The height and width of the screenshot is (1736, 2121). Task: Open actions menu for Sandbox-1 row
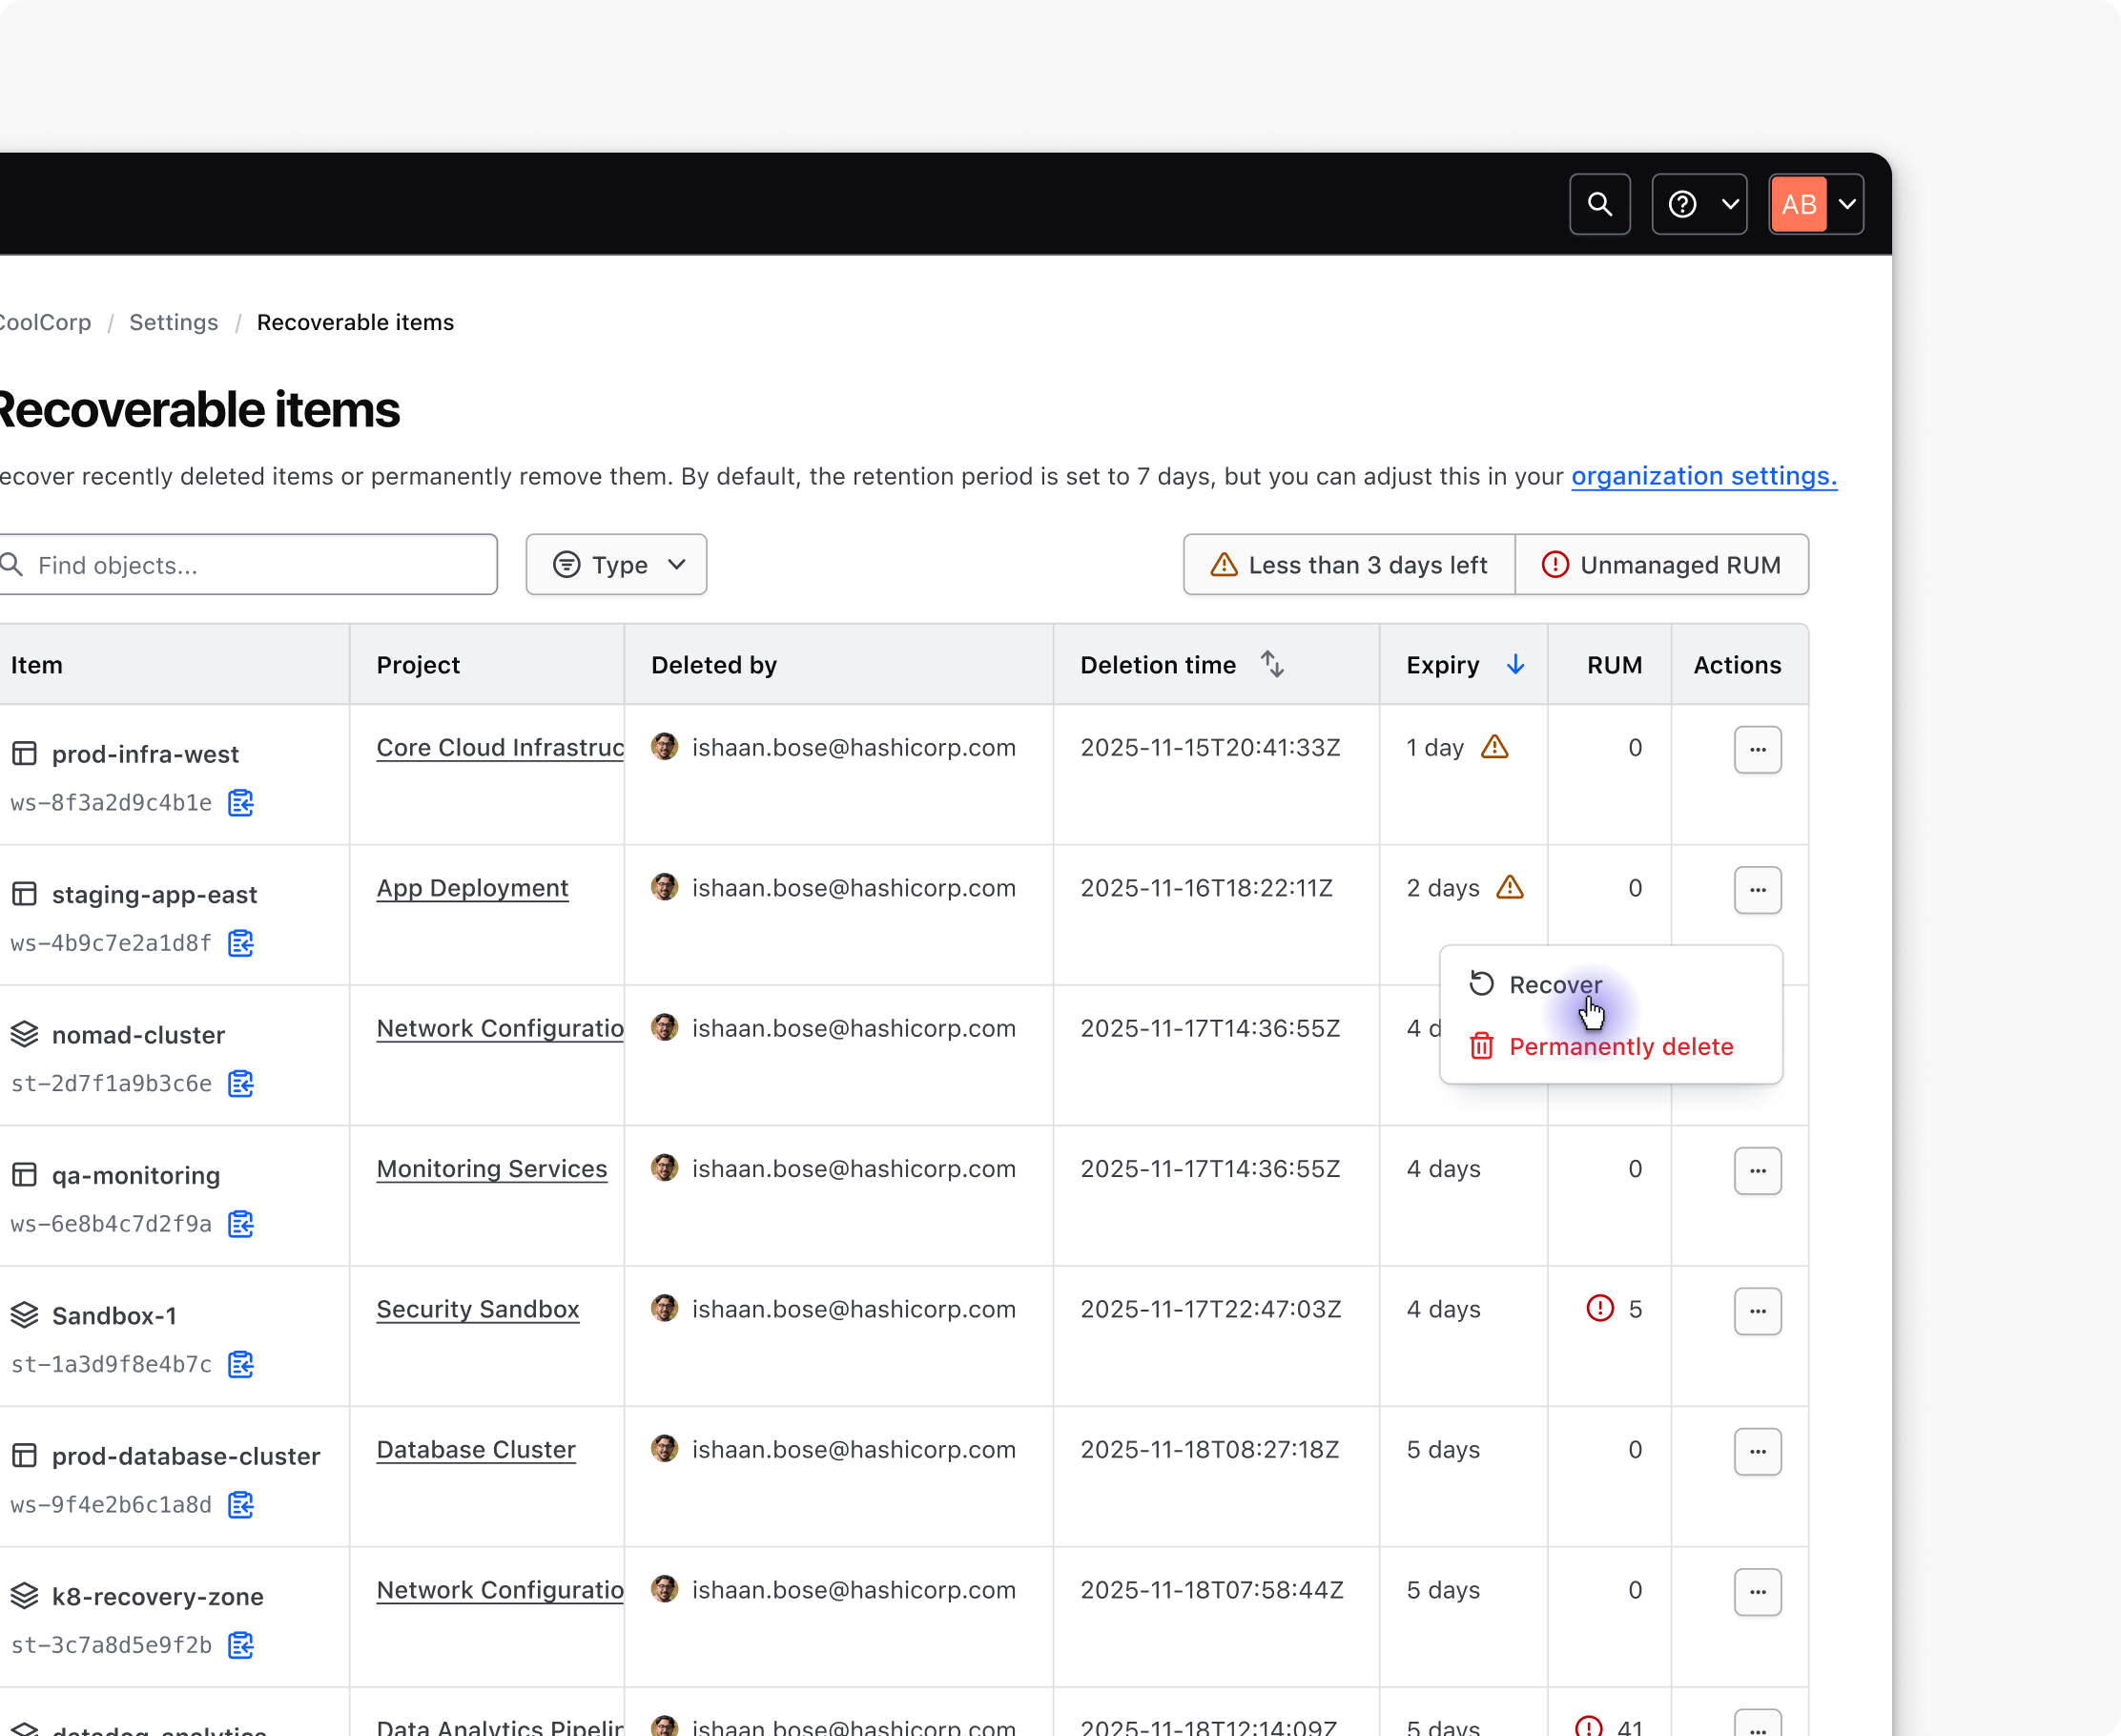click(x=1757, y=1311)
